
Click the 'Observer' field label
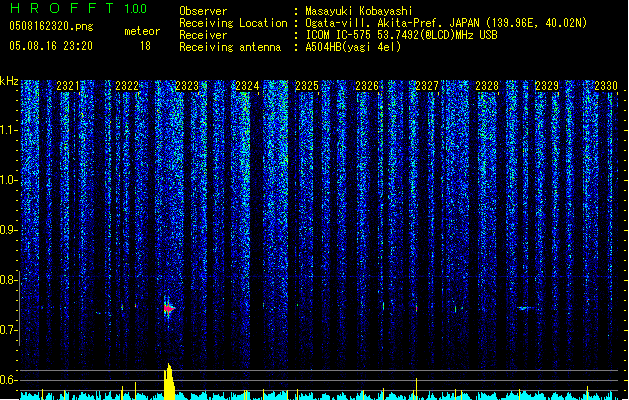[x=203, y=11]
